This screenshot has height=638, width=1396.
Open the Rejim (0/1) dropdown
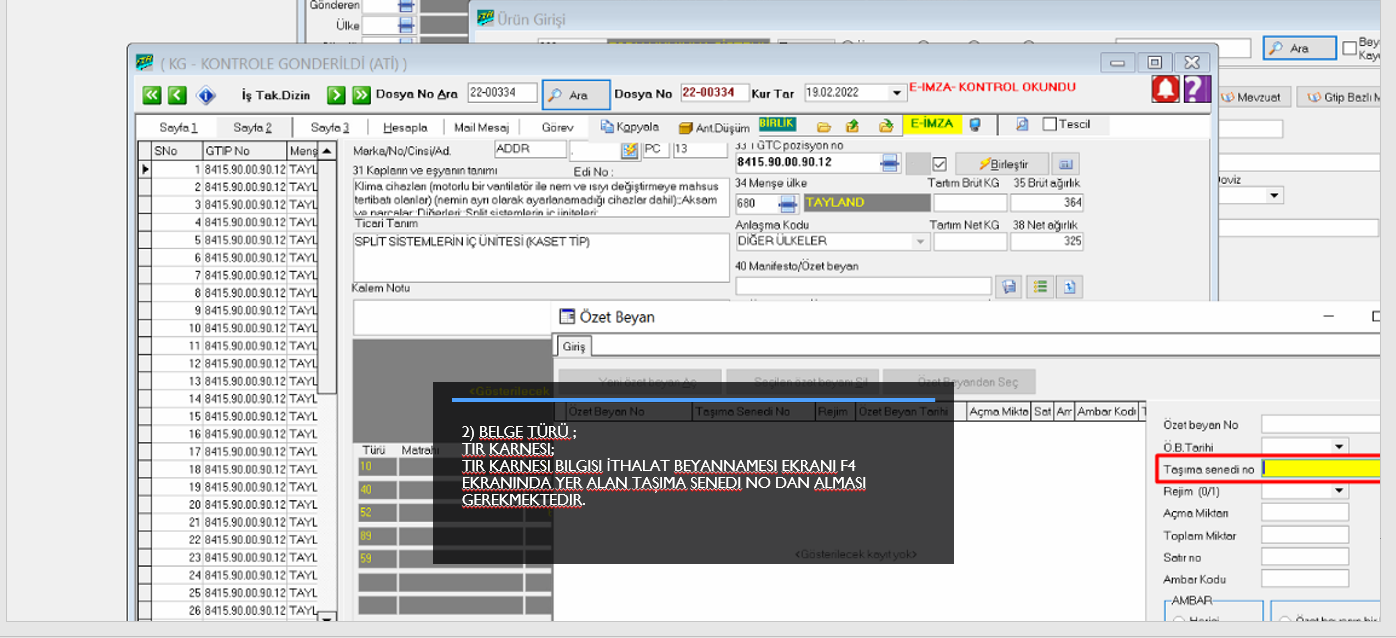[1339, 490]
